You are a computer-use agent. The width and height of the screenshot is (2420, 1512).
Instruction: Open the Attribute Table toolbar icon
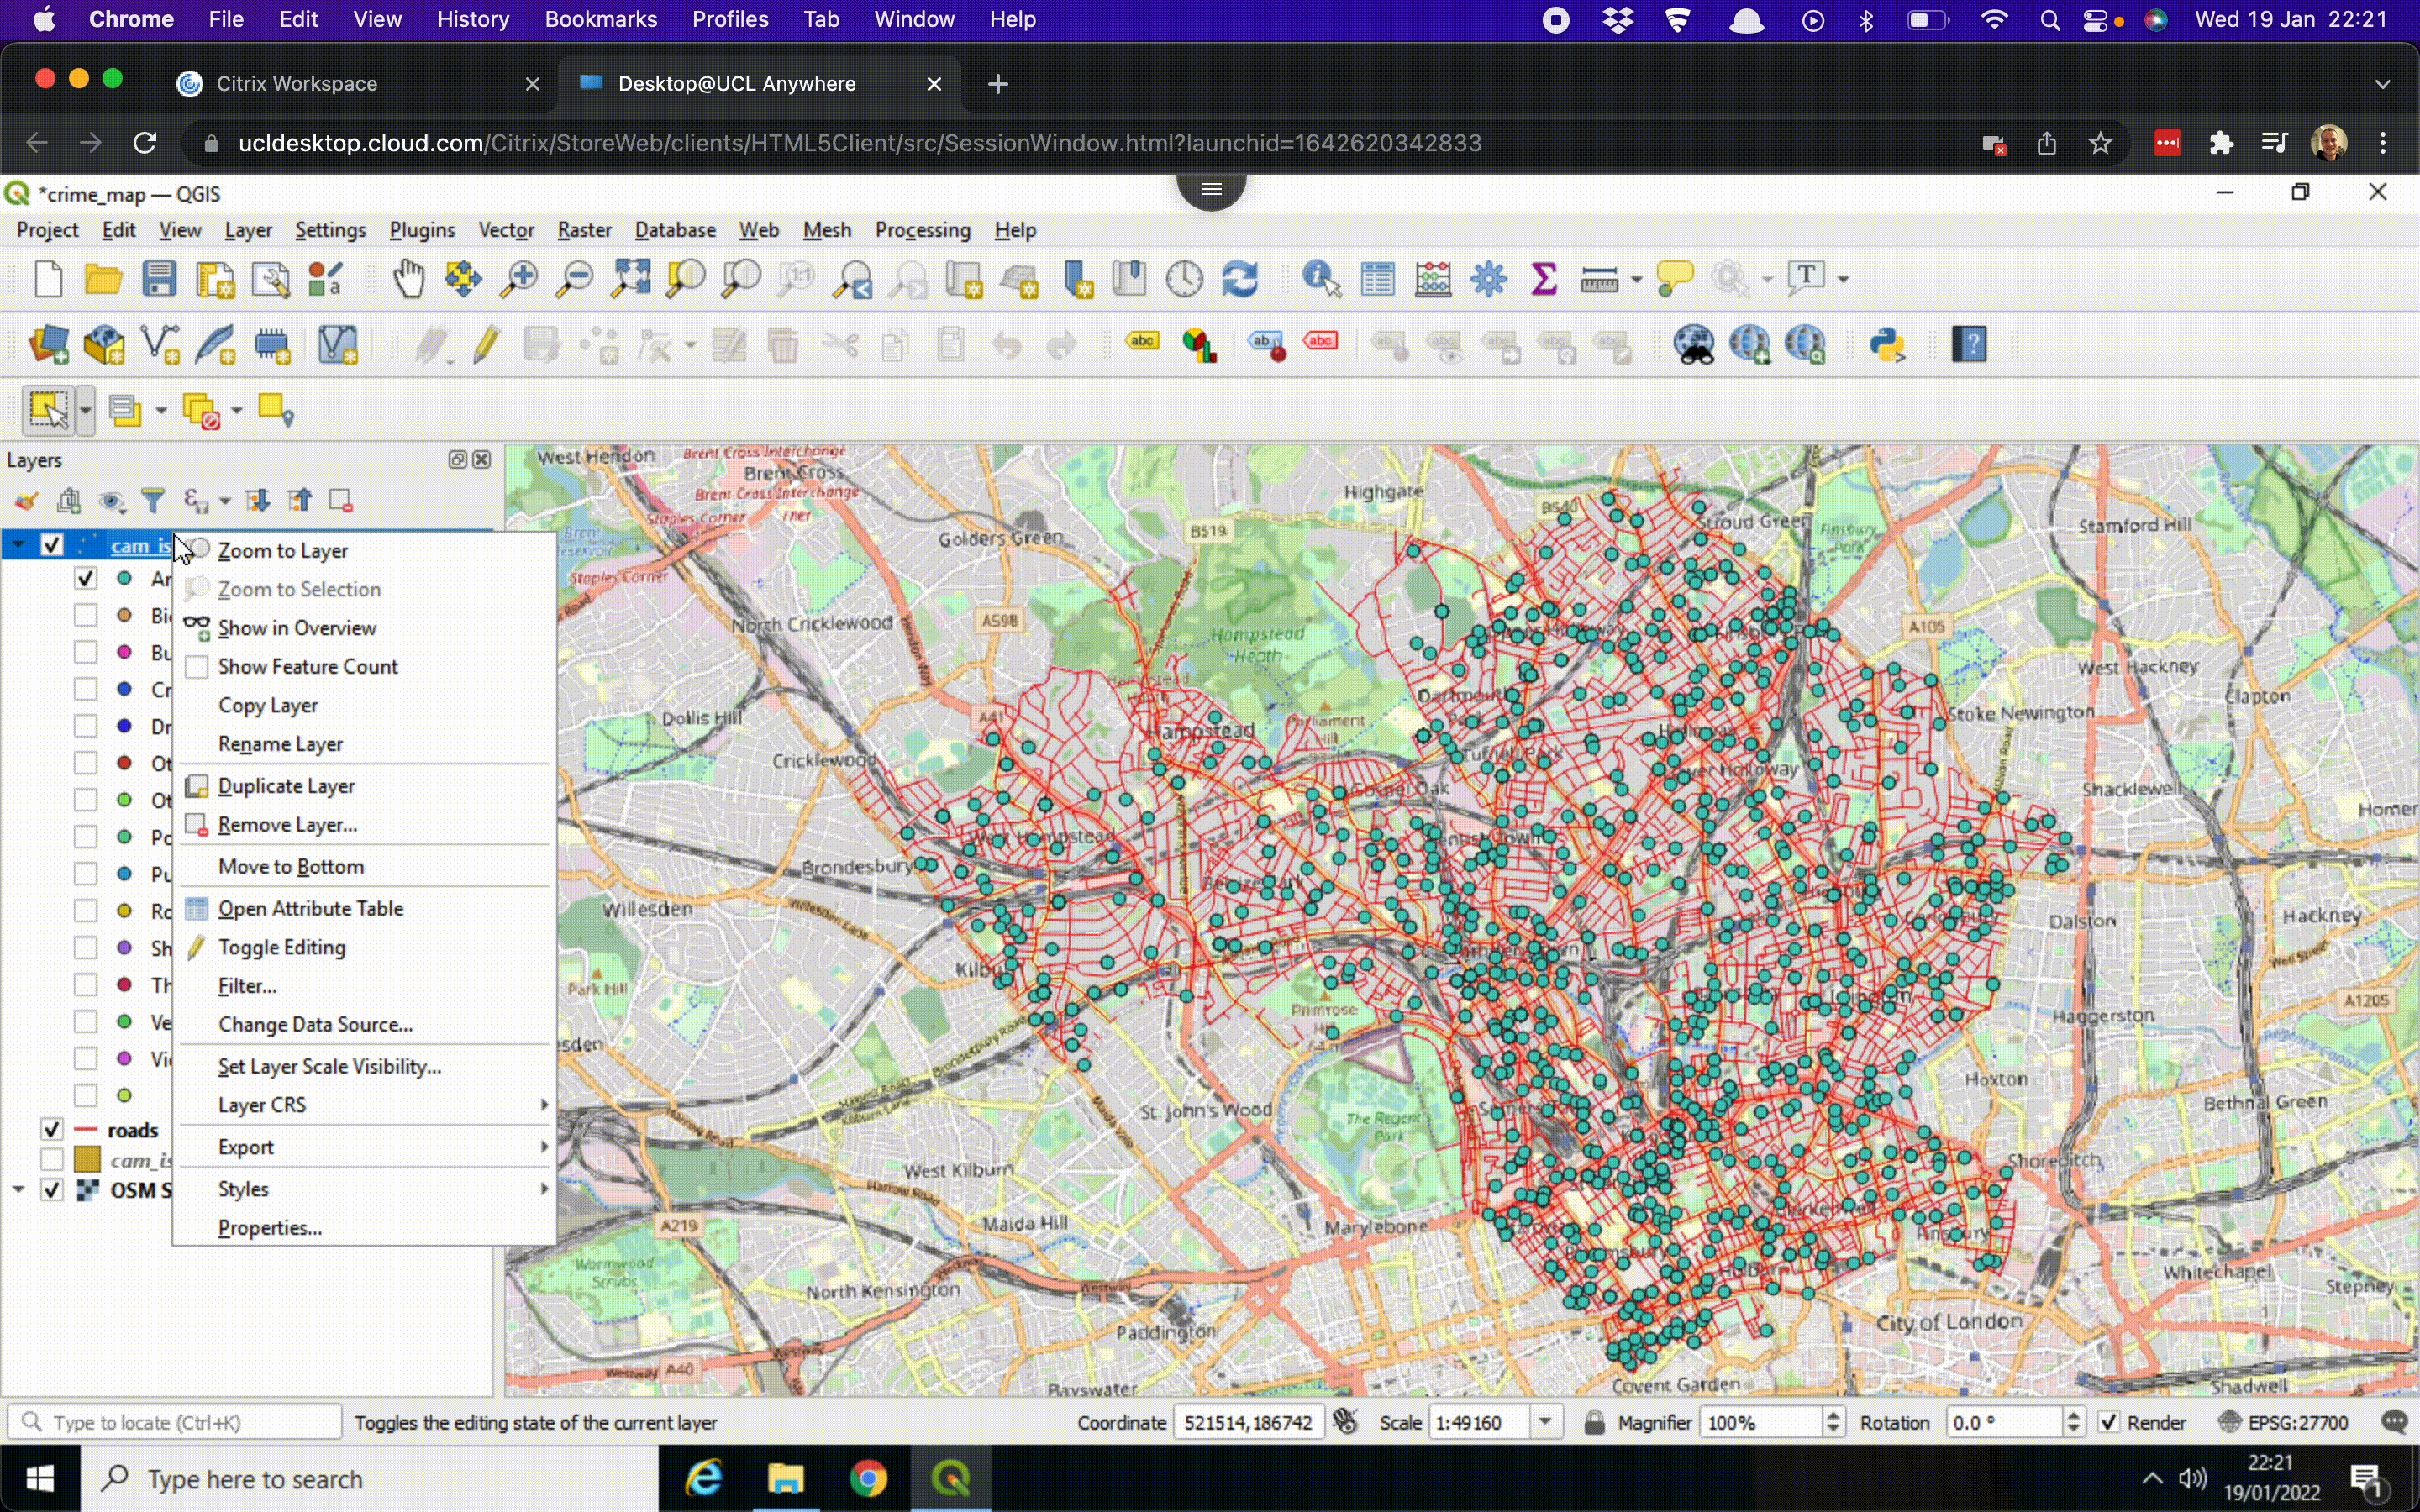(x=1377, y=278)
